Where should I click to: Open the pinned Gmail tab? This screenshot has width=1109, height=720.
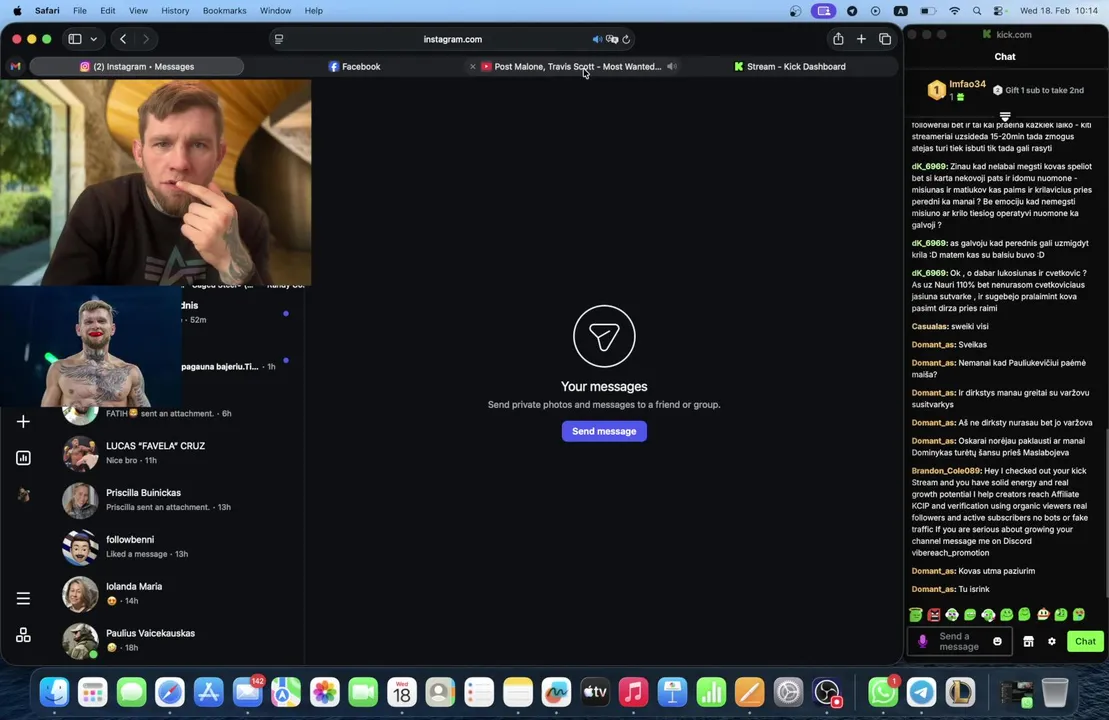[x=16, y=66]
